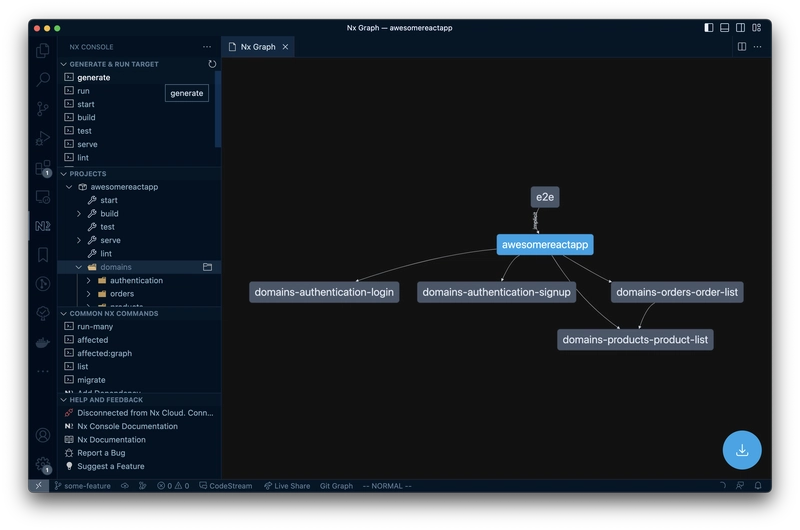Select domains-products-product-list graph node

click(x=635, y=340)
